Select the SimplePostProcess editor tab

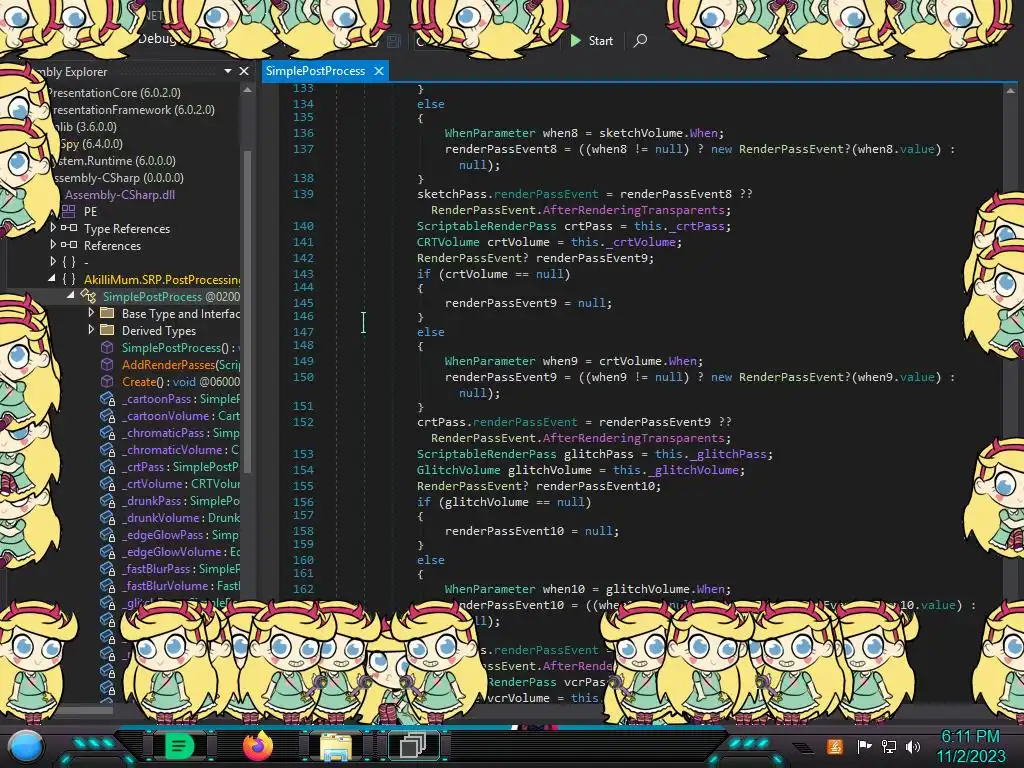315,71
